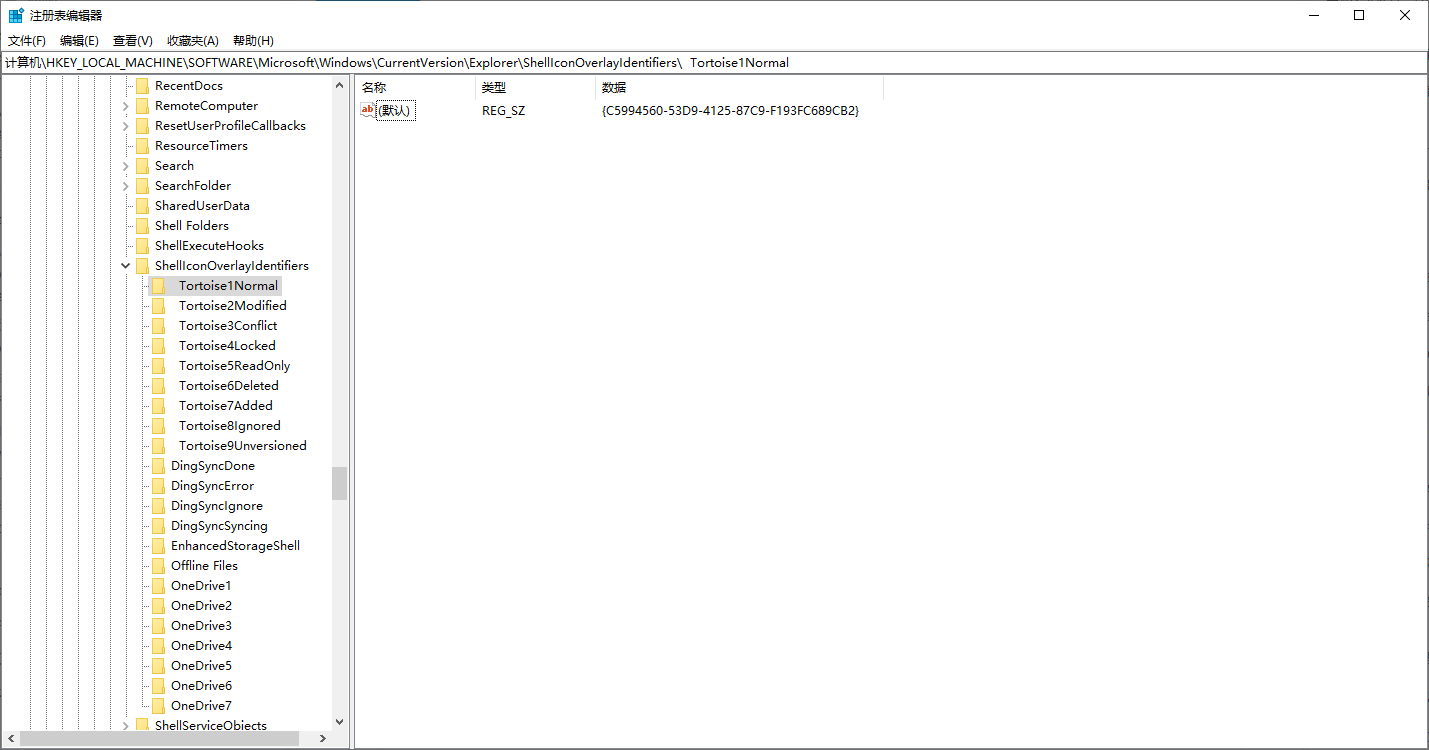Viewport: 1429px width, 750px height.
Task: Select the Tortoise9Unversioned key
Action: coord(243,446)
